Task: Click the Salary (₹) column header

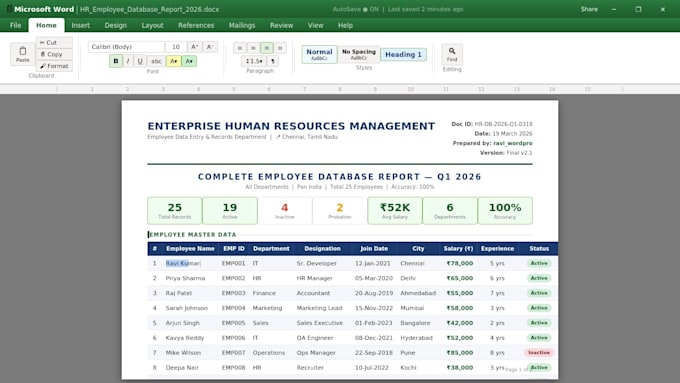Action: pos(458,249)
